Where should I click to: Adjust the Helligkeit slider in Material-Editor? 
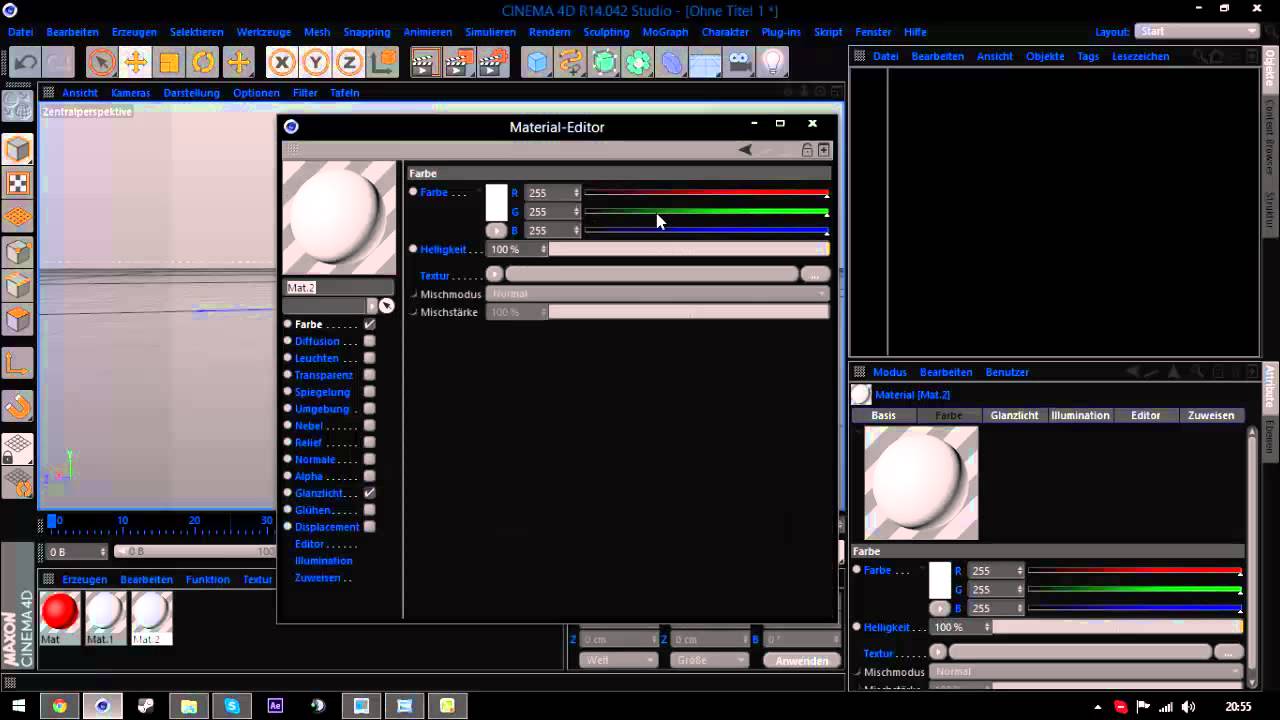click(689, 249)
